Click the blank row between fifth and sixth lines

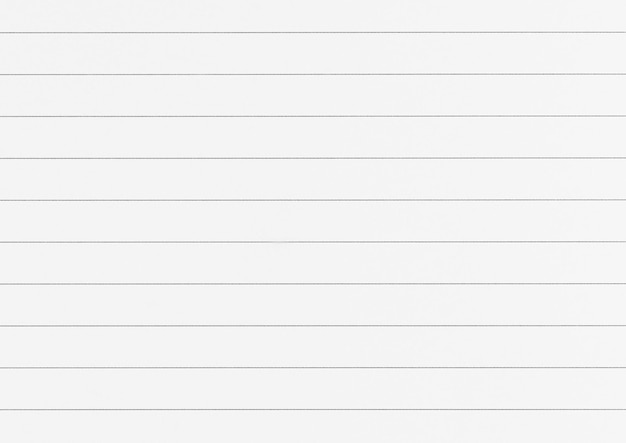[313, 221]
